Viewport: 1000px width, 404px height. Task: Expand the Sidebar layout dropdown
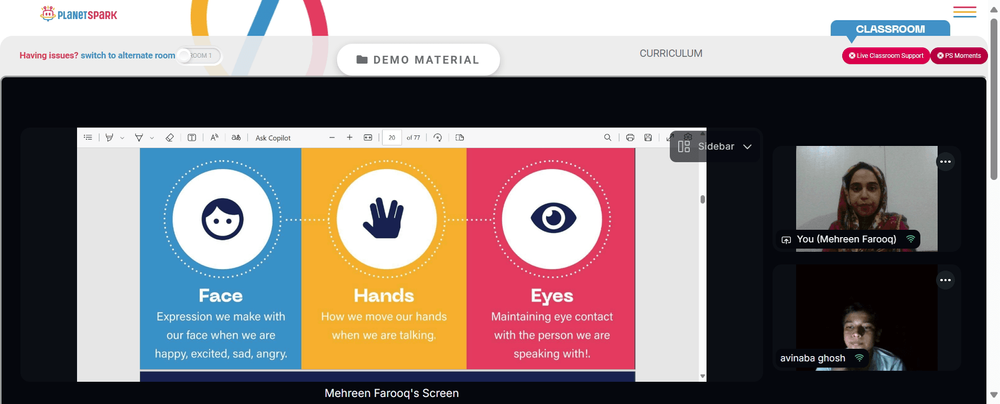tap(714, 147)
